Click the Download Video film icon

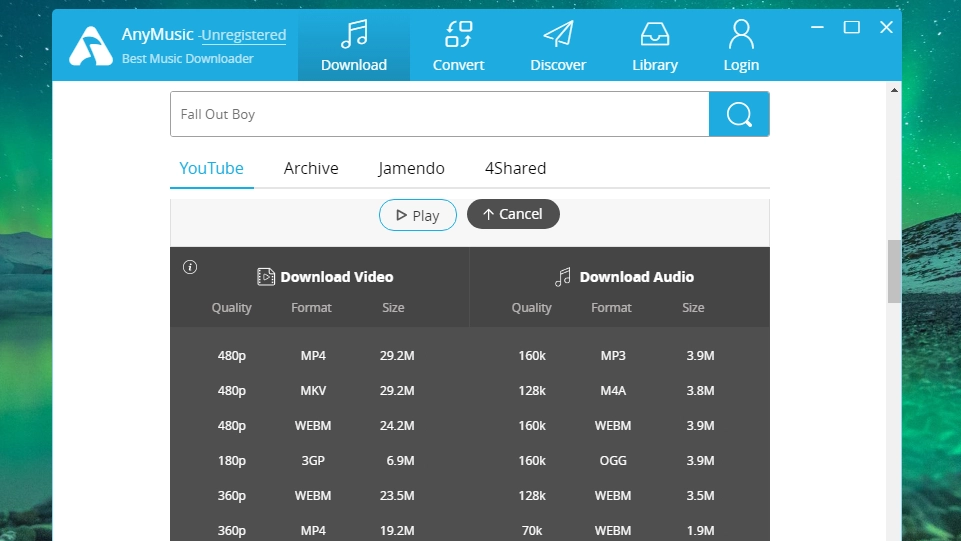pos(265,277)
